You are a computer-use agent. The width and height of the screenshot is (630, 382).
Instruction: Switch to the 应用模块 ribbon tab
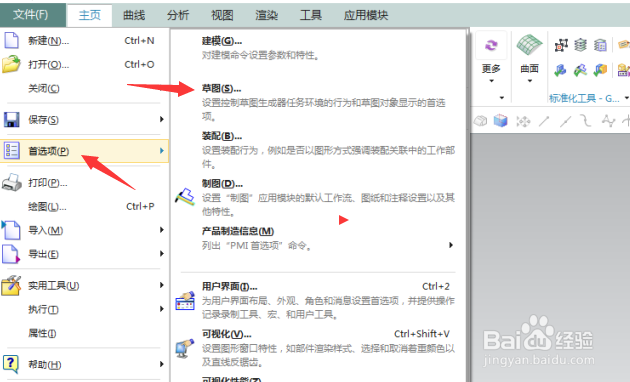pyautogui.click(x=366, y=15)
